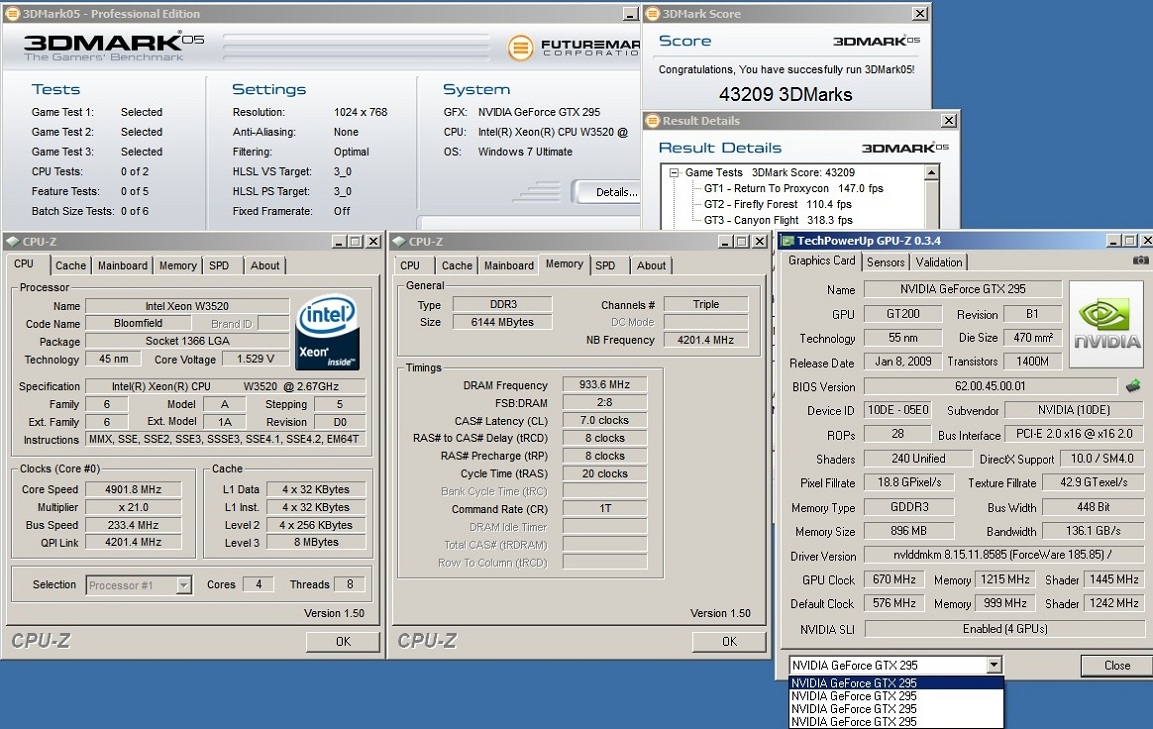This screenshot has width=1153, height=729.
Task: Open the Processor #1 selection dropdown
Action: (184, 585)
